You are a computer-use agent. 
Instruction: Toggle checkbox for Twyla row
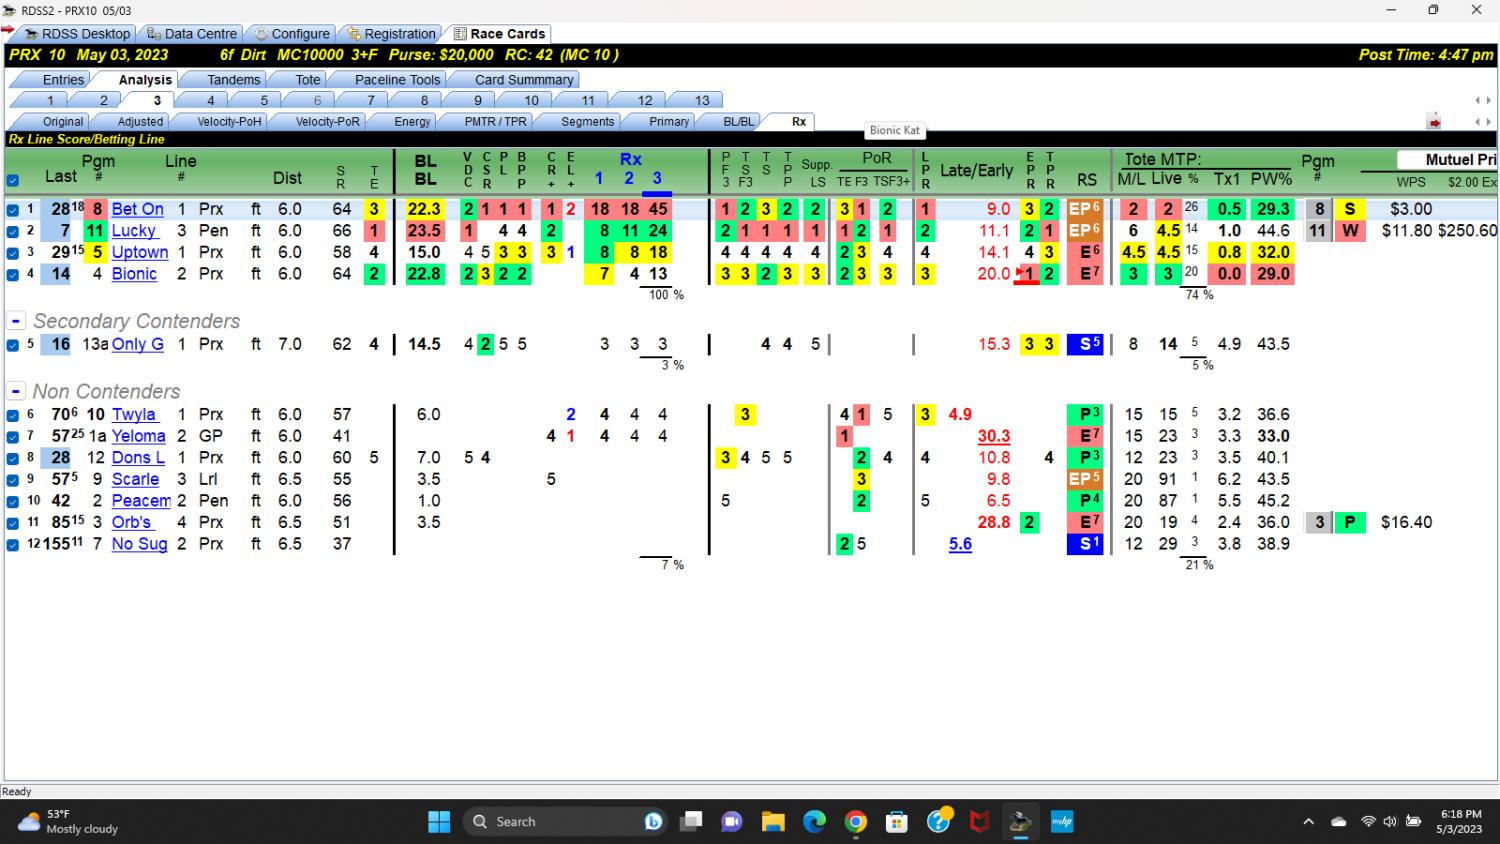click(x=13, y=415)
